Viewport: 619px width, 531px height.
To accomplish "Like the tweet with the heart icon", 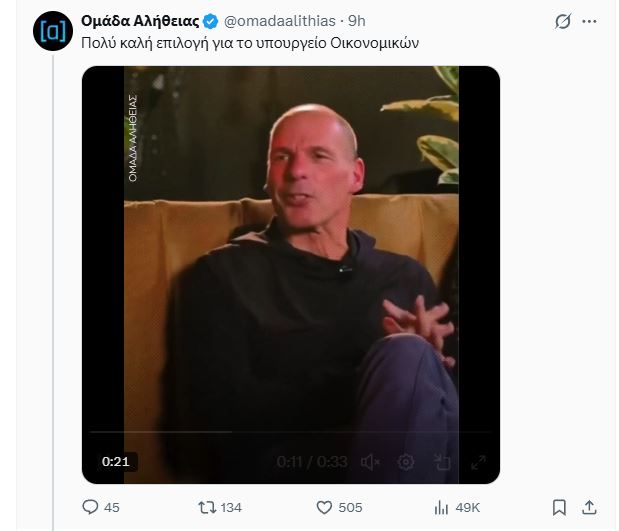I will click(x=323, y=507).
